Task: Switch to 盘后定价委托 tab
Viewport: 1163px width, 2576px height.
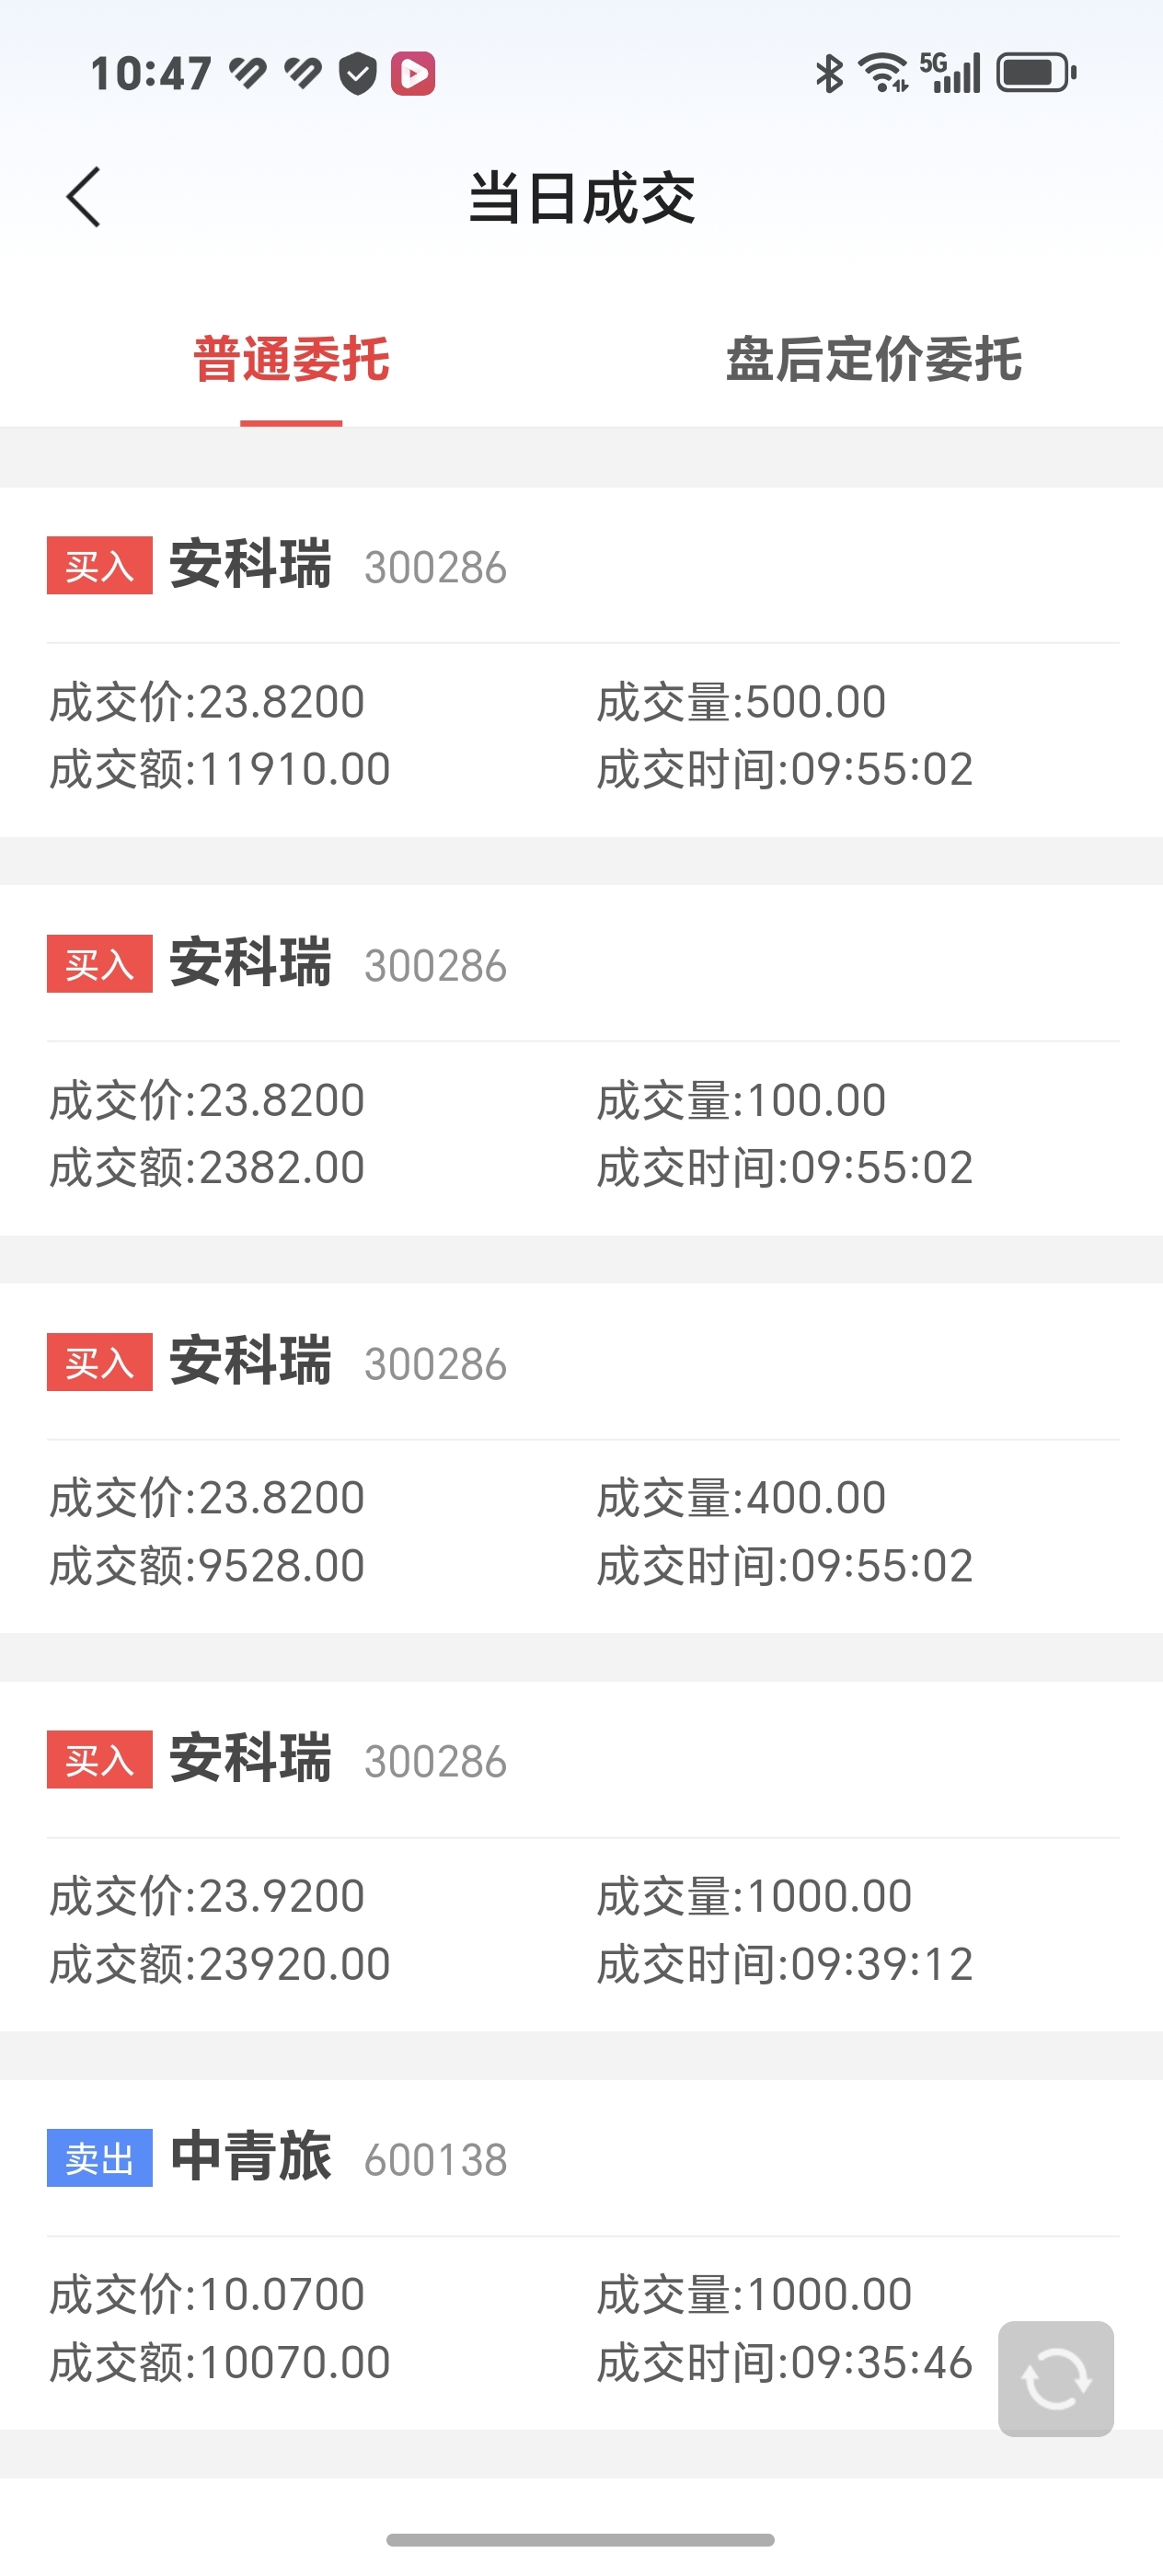Action: pos(873,360)
